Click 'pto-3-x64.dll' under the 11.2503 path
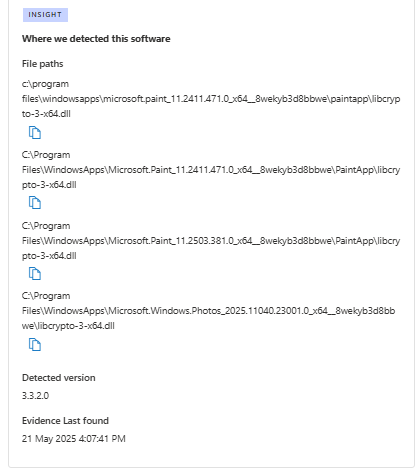417x469 pixels. [49, 256]
